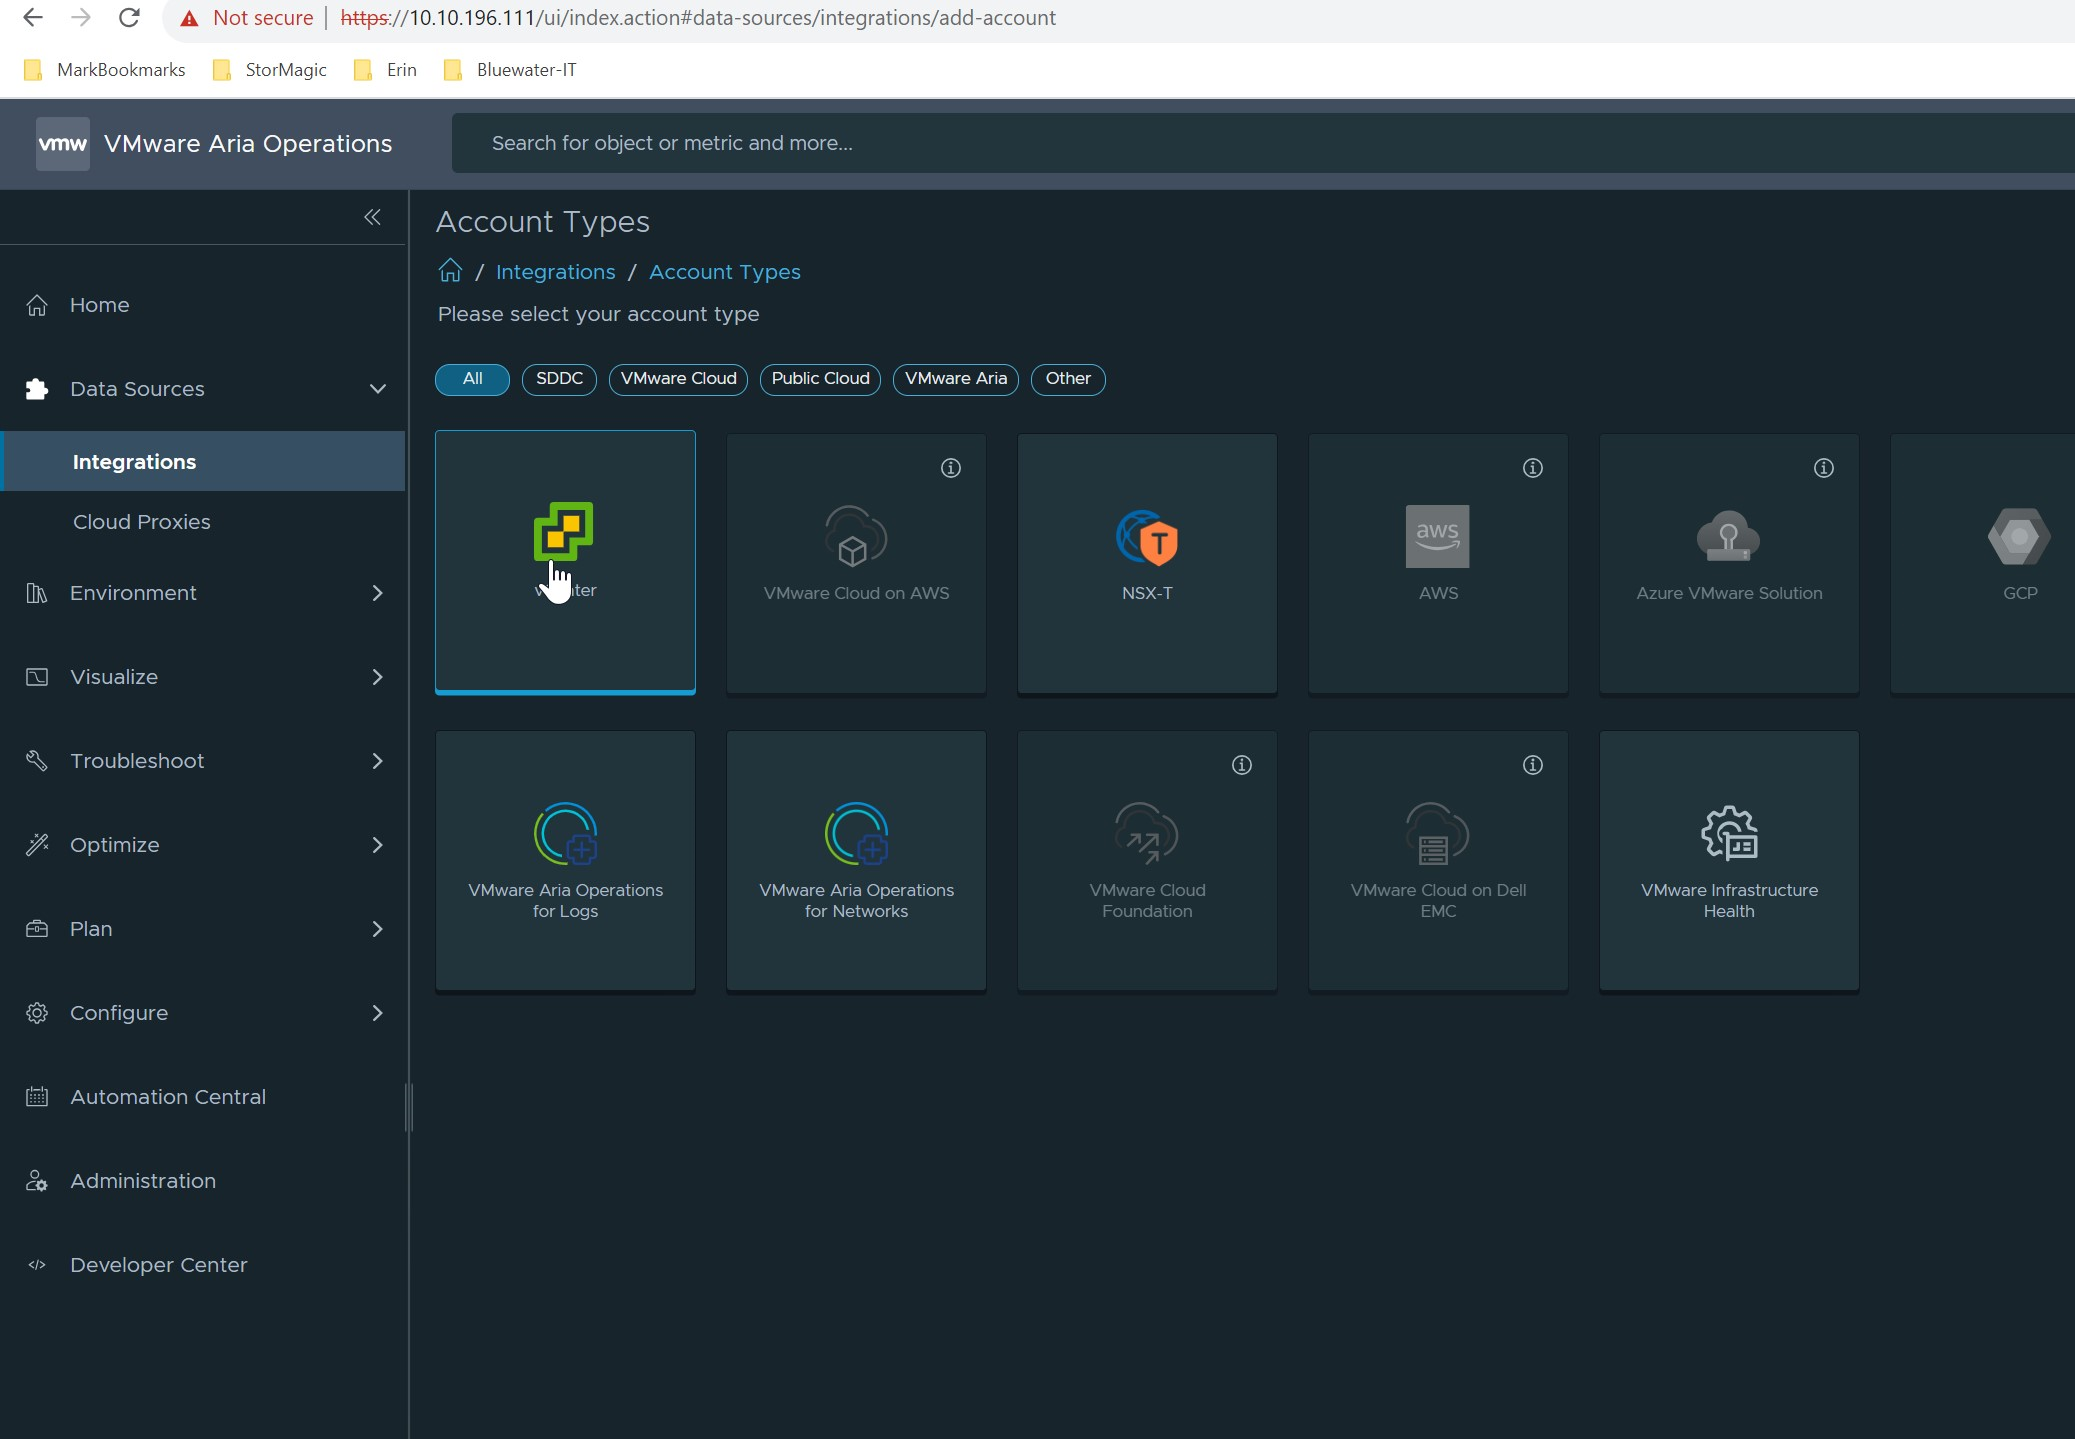
Task: Select the NSX-T account type
Action: coord(1147,562)
